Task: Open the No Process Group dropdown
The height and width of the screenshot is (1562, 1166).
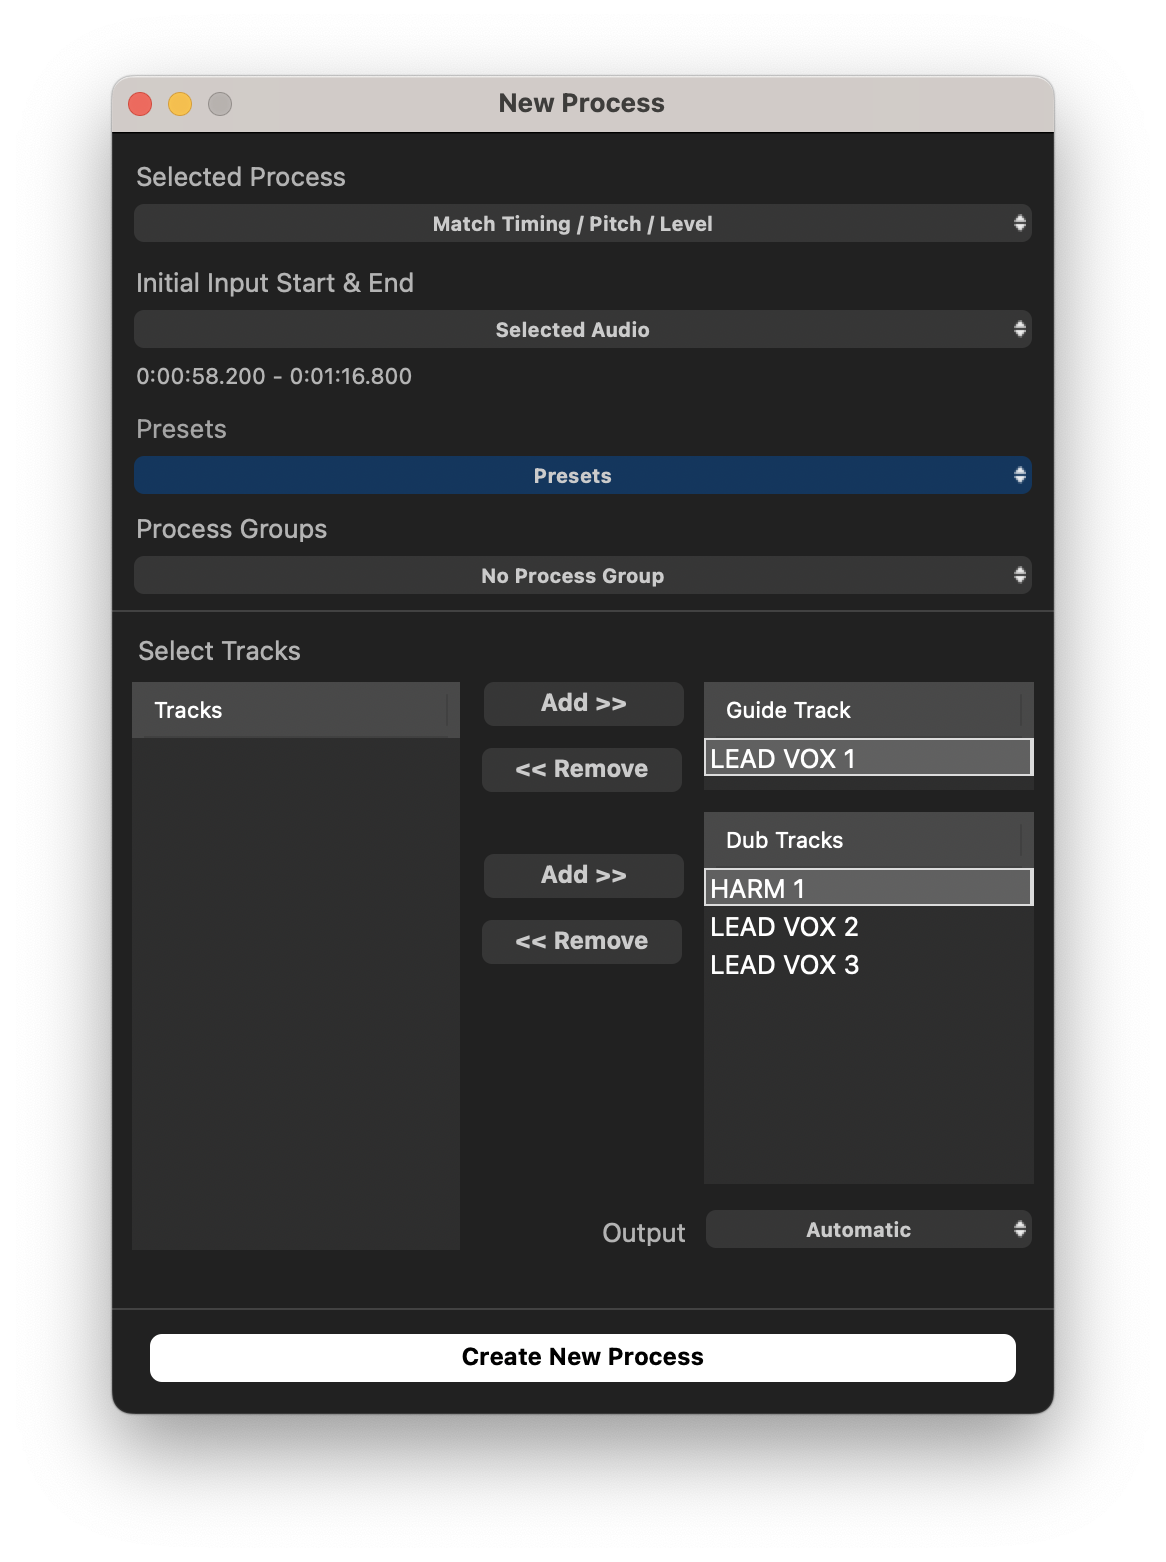Action: point(582,576)
